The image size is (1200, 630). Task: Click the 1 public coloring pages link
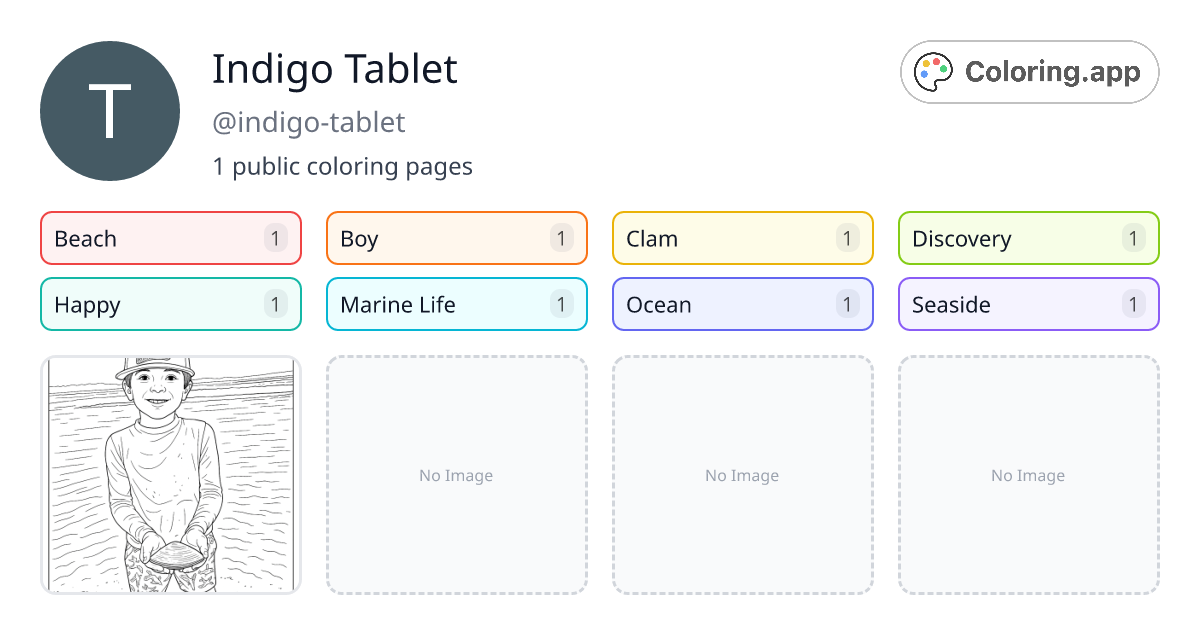point(343,166)
